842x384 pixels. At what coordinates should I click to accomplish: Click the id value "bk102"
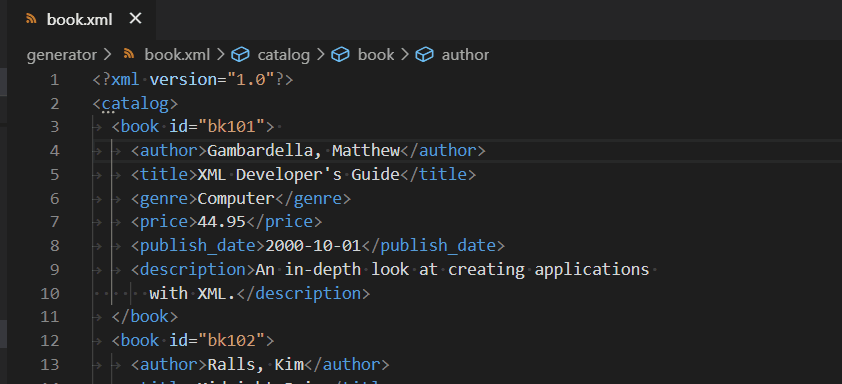click(x=232, y=340)
